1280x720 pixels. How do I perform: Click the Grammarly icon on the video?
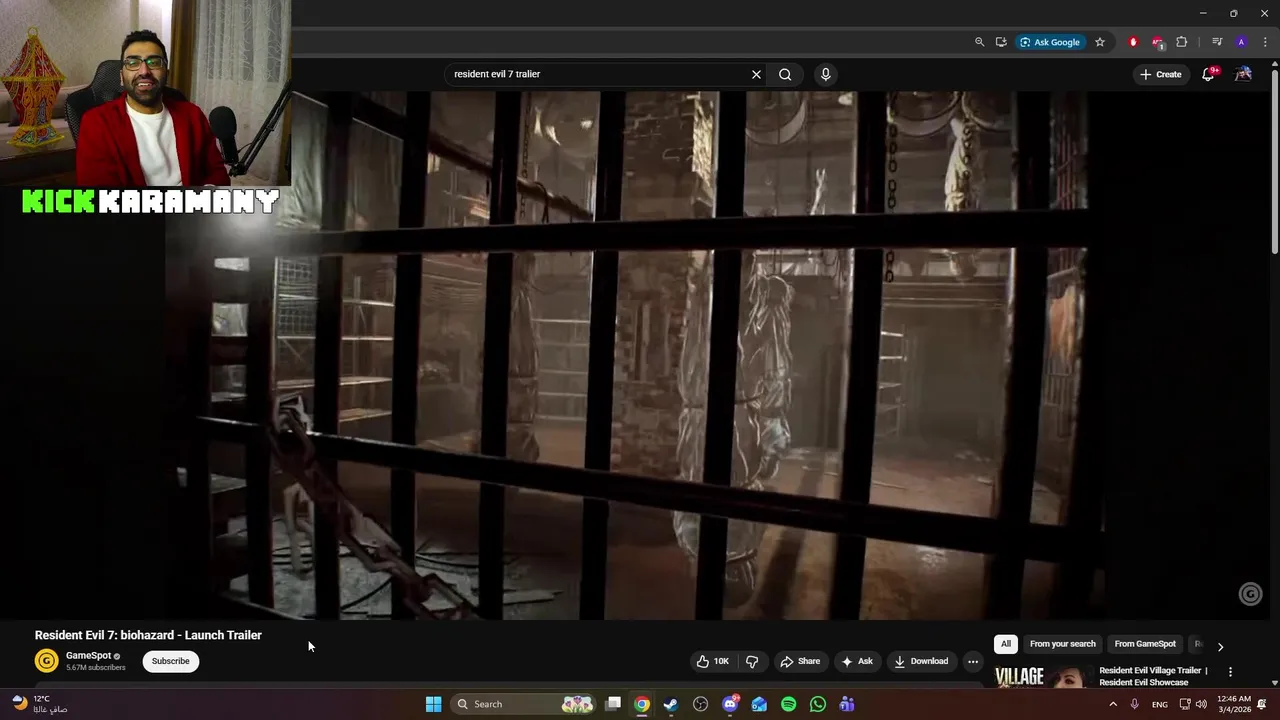[x=1250, y=594]
